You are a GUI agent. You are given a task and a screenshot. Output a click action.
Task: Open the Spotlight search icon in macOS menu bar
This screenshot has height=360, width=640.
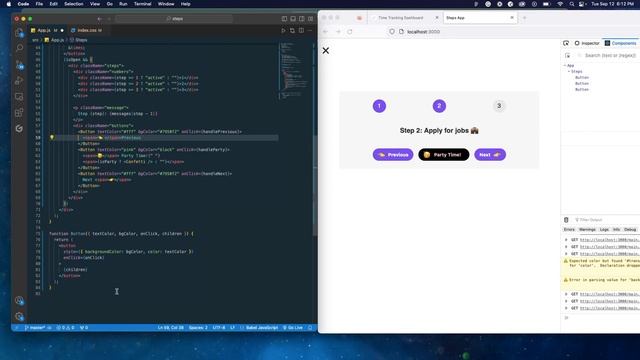tap(572, 4)
